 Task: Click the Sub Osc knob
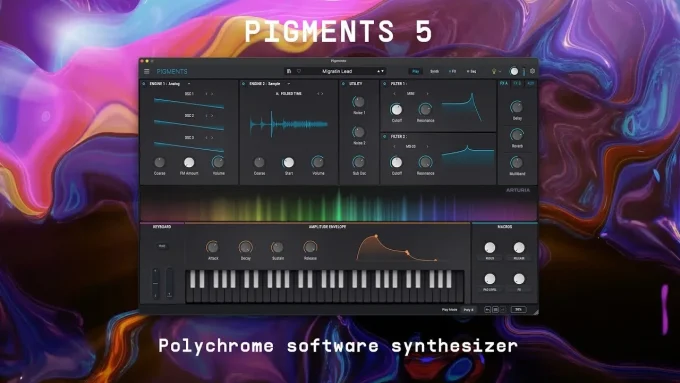pos(359,162)
